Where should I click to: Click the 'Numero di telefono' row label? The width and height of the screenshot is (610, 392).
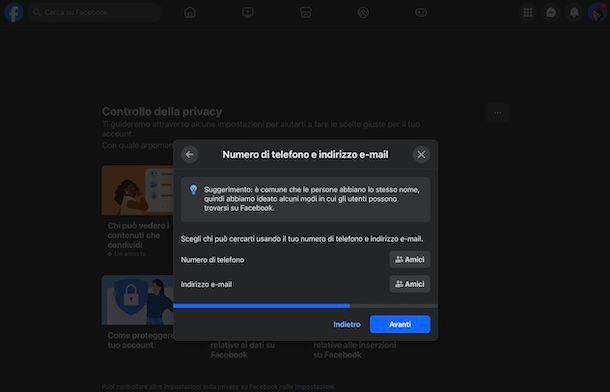pos(212,260)
